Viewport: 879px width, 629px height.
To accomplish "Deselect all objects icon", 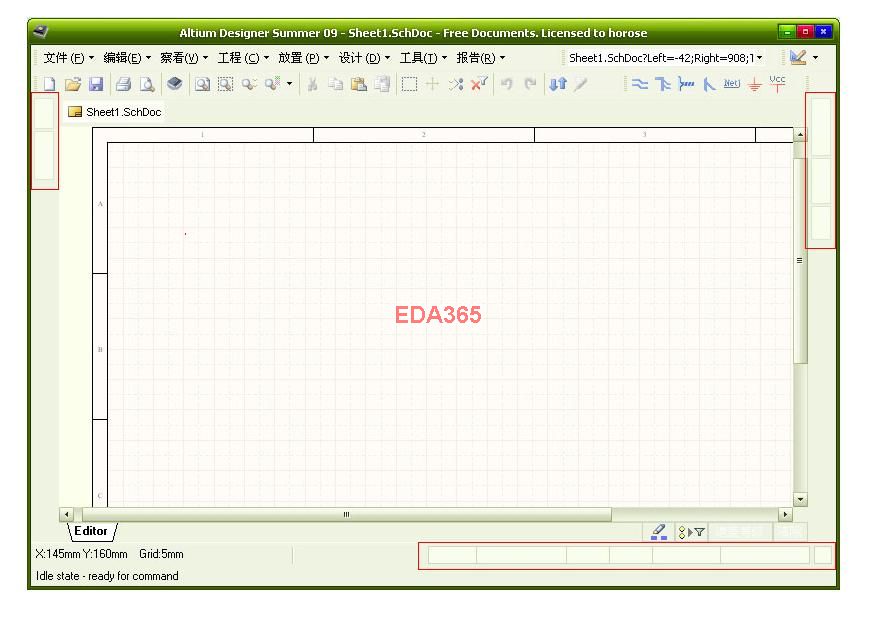I will [x=456, y=84].
